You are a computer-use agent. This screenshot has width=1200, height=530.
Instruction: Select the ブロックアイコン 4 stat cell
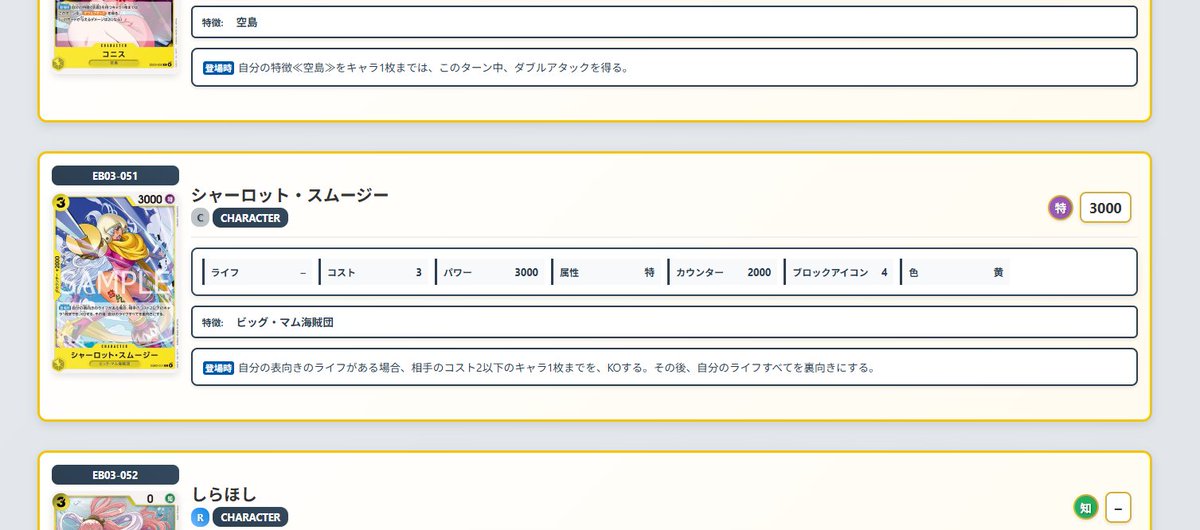click(x=839, y=272)
